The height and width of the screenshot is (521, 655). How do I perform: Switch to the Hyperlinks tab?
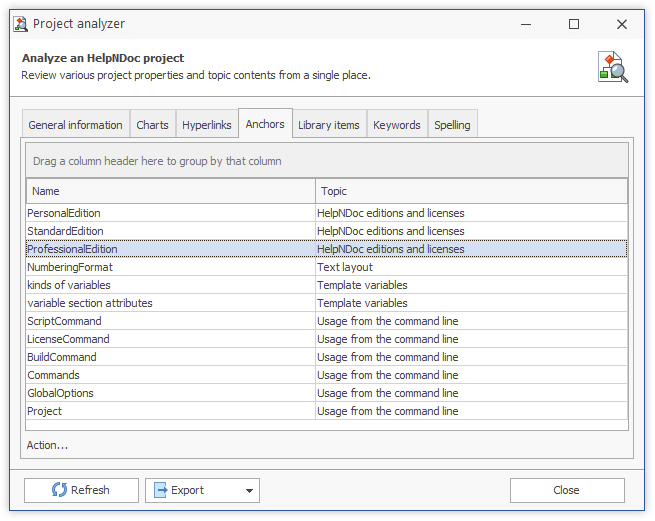point(207,125)
